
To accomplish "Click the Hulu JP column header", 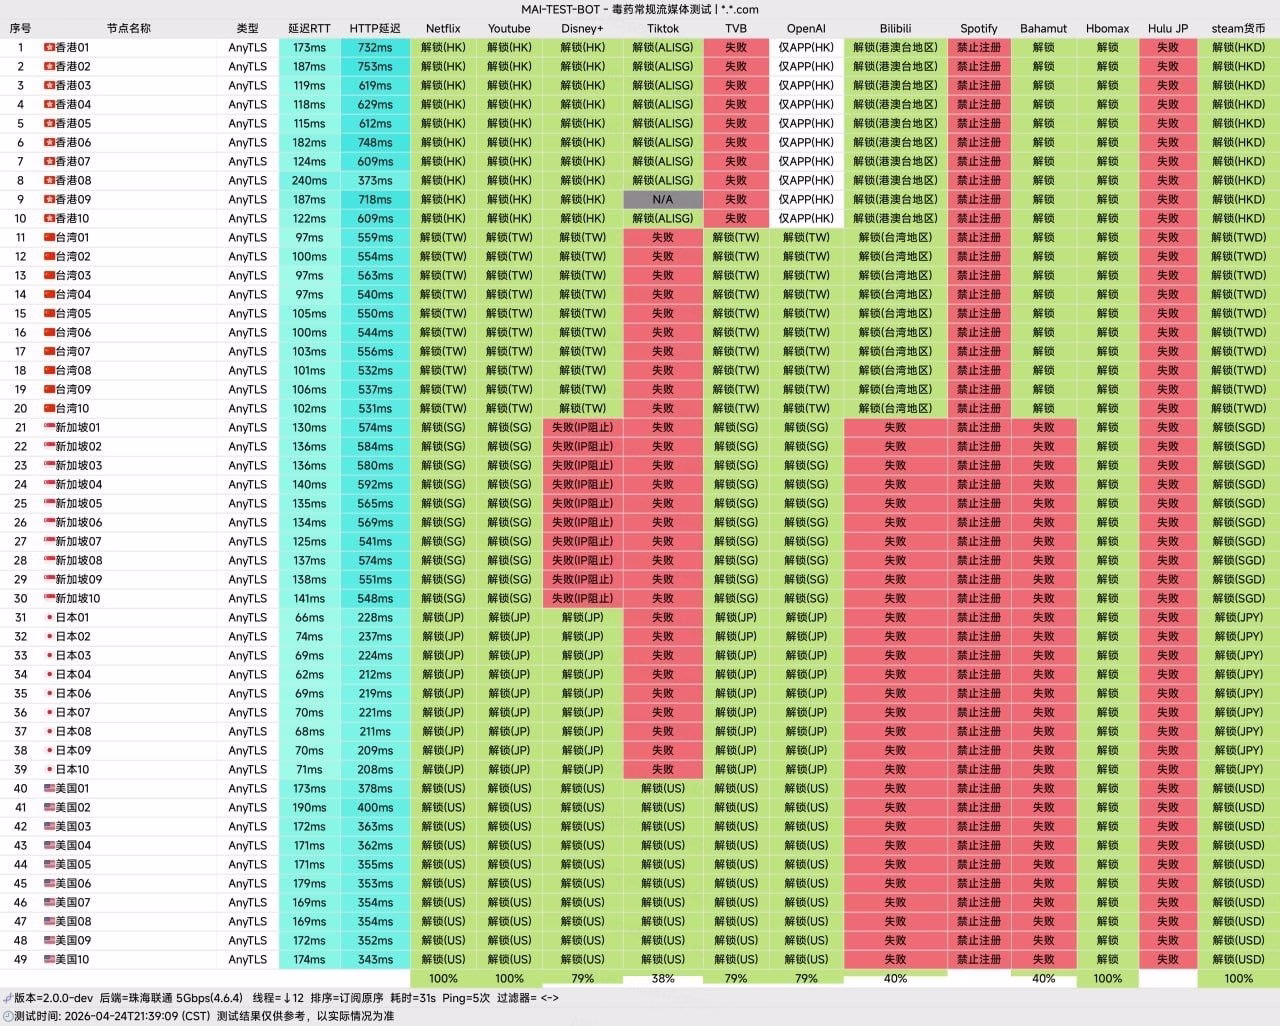I will point(1168,28).
